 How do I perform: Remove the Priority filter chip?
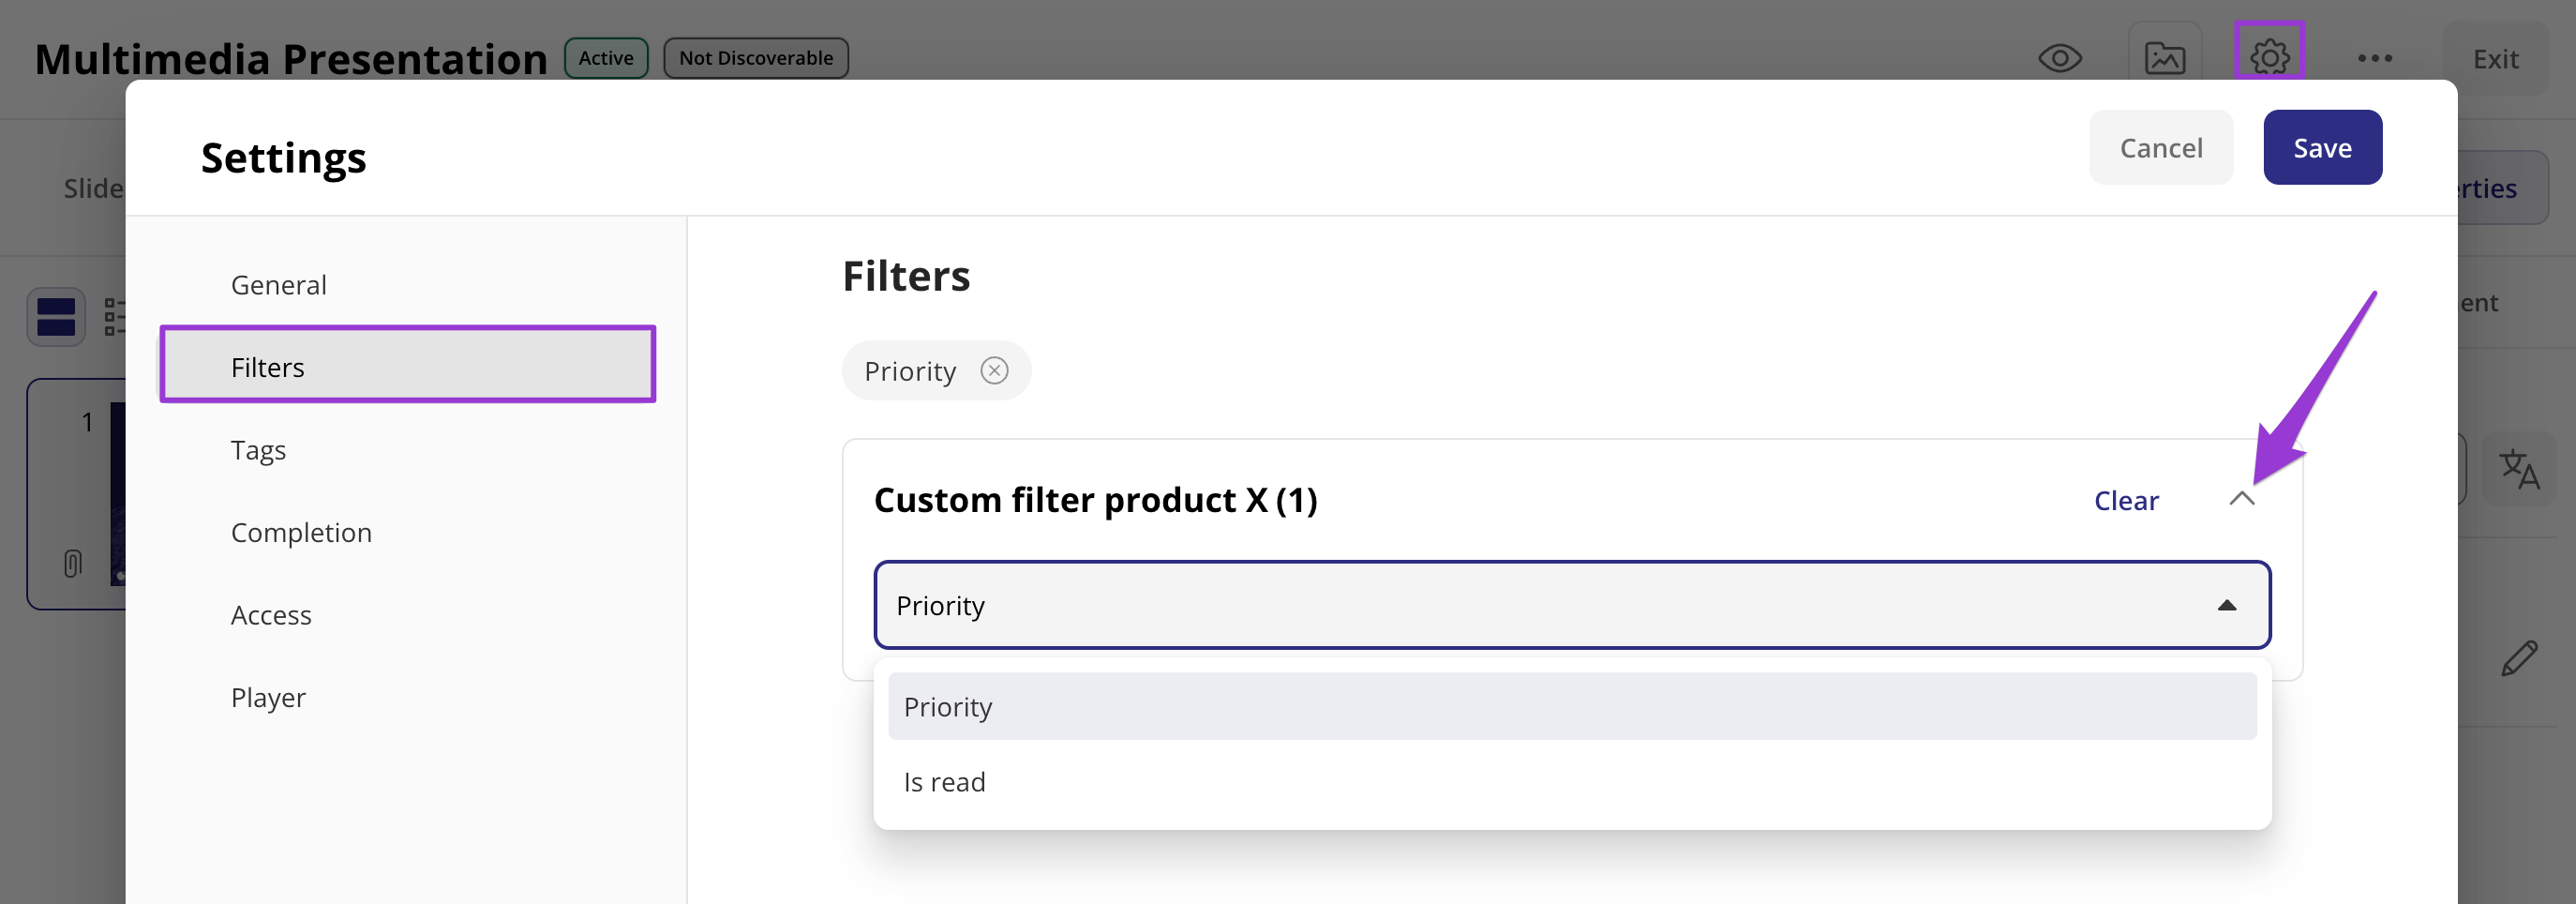(x=994, y=371)
